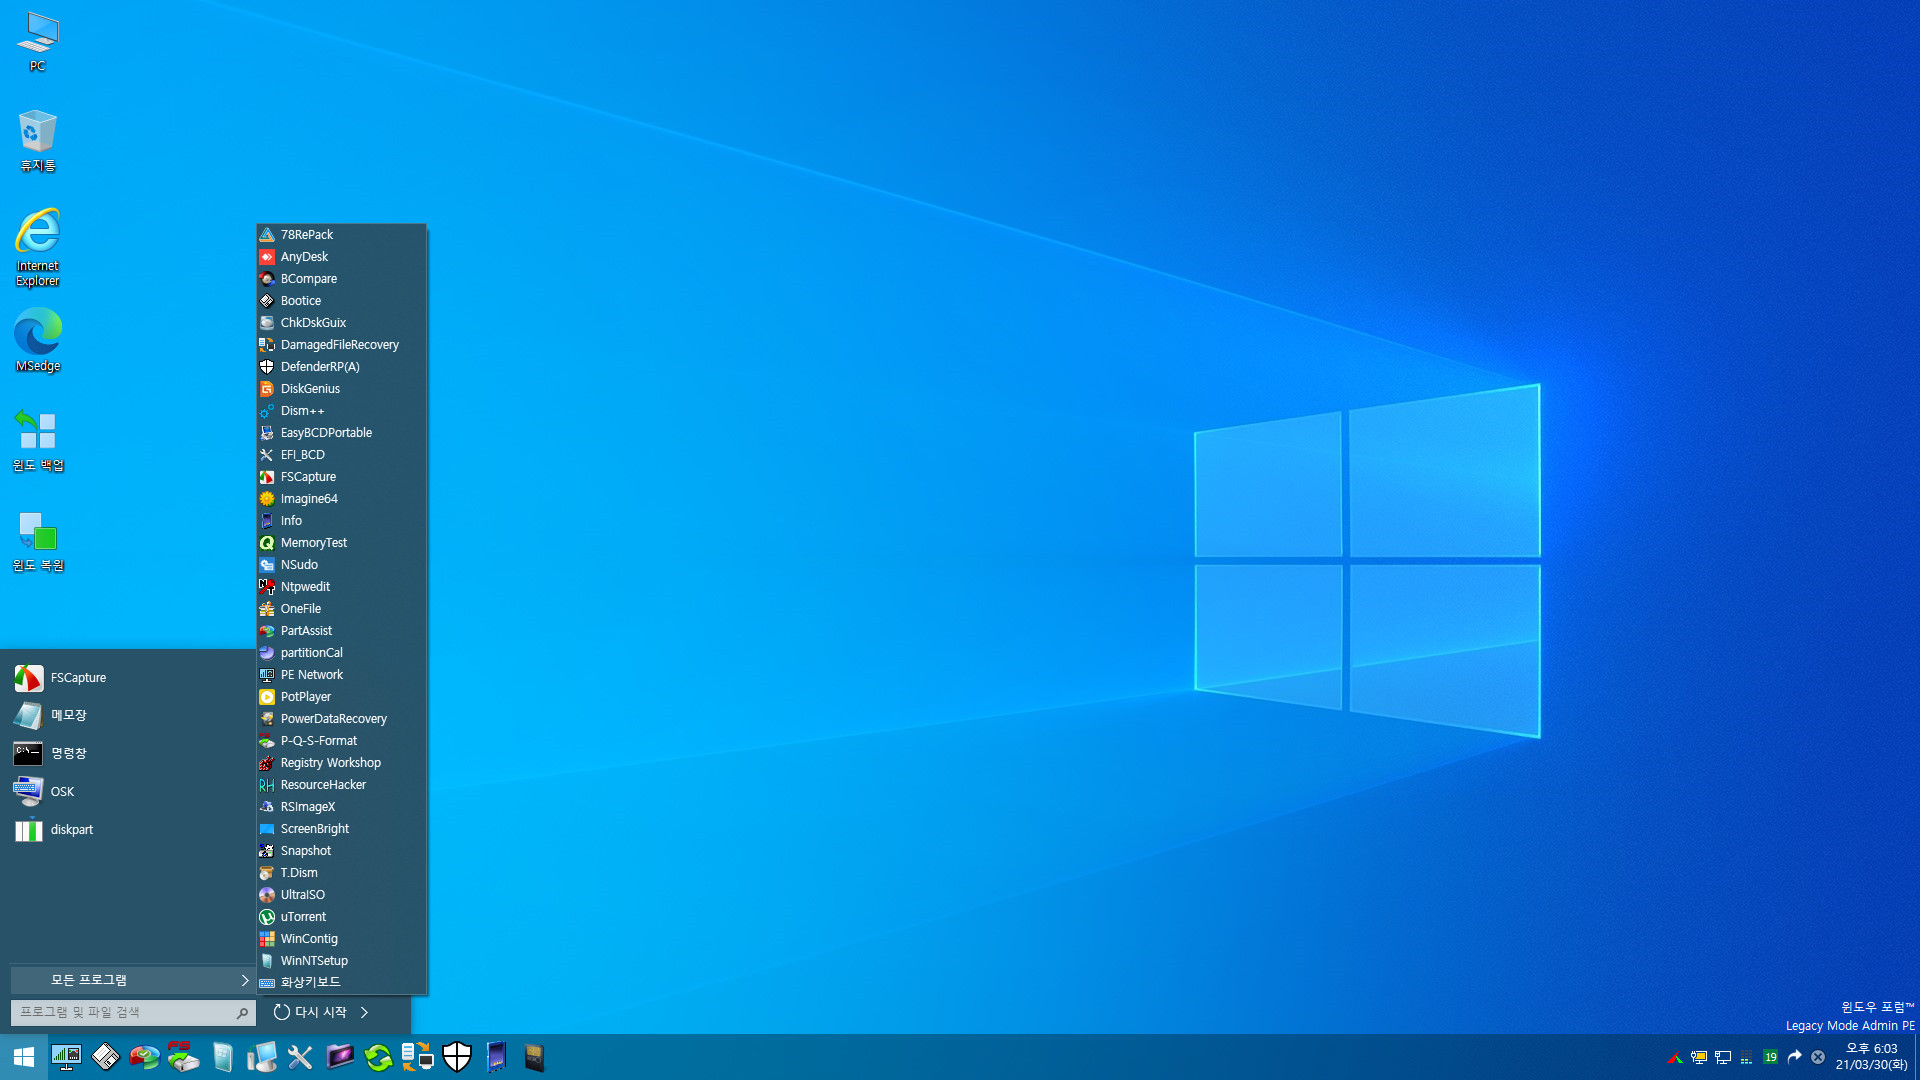Click the magnifier search icon in start menu

click(x=242, y=1013)
